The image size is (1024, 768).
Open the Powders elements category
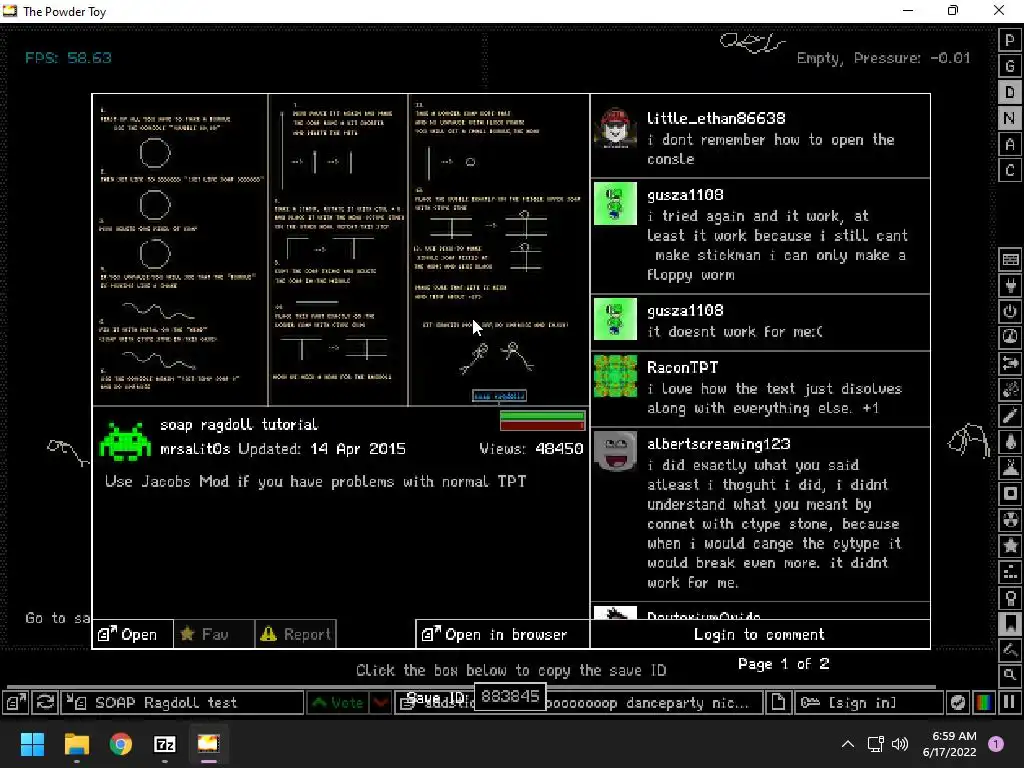1010,468
